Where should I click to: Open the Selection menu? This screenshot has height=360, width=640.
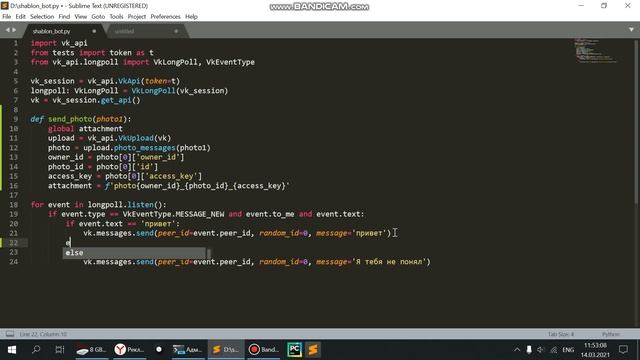point(42,17)
